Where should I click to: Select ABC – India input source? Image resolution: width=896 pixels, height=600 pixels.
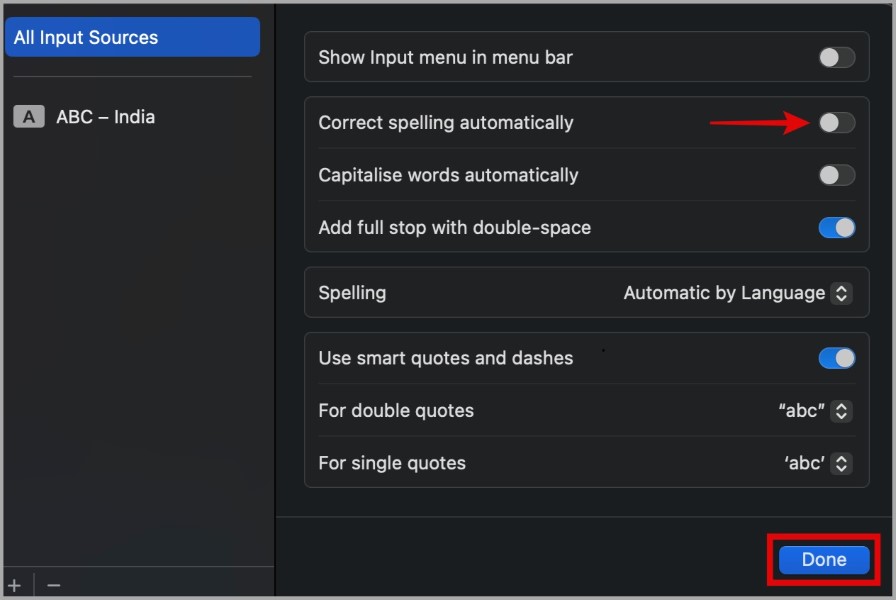(x=105, y=117)
